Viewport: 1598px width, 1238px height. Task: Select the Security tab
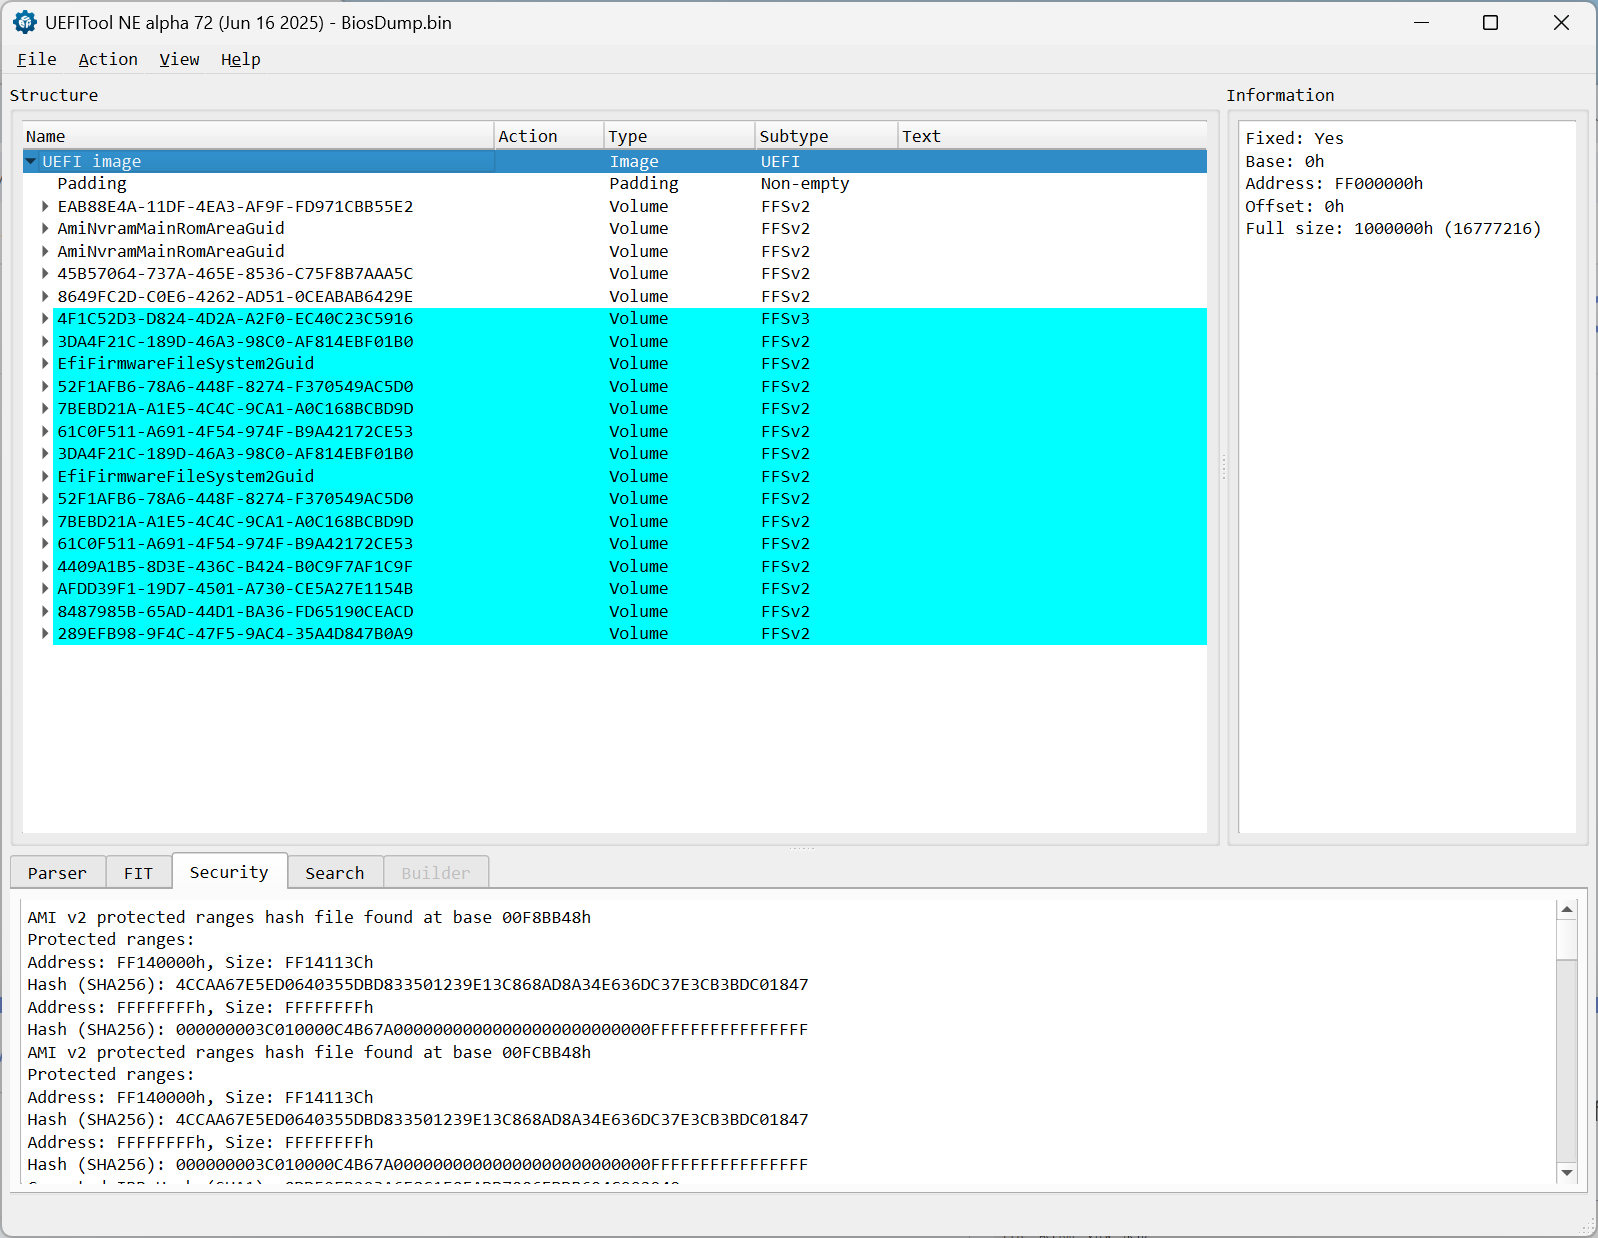coord(229,872)
